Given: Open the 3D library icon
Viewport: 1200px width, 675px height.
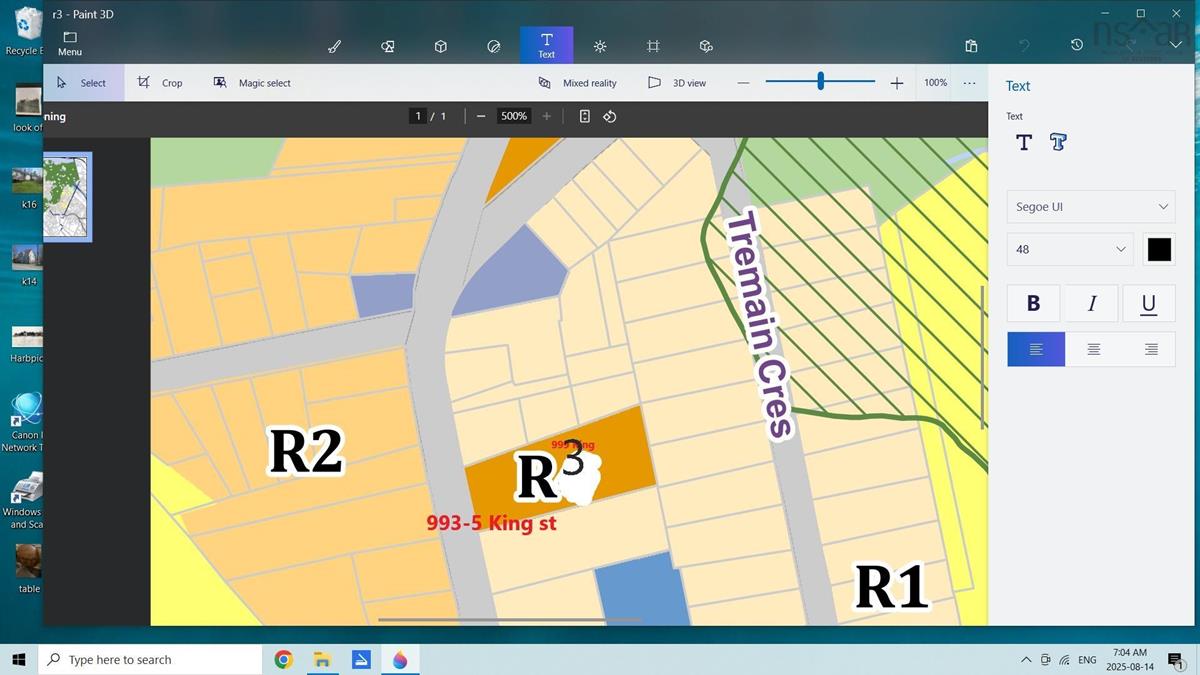Looking at the screenshot, I should [x=706, y=46].
